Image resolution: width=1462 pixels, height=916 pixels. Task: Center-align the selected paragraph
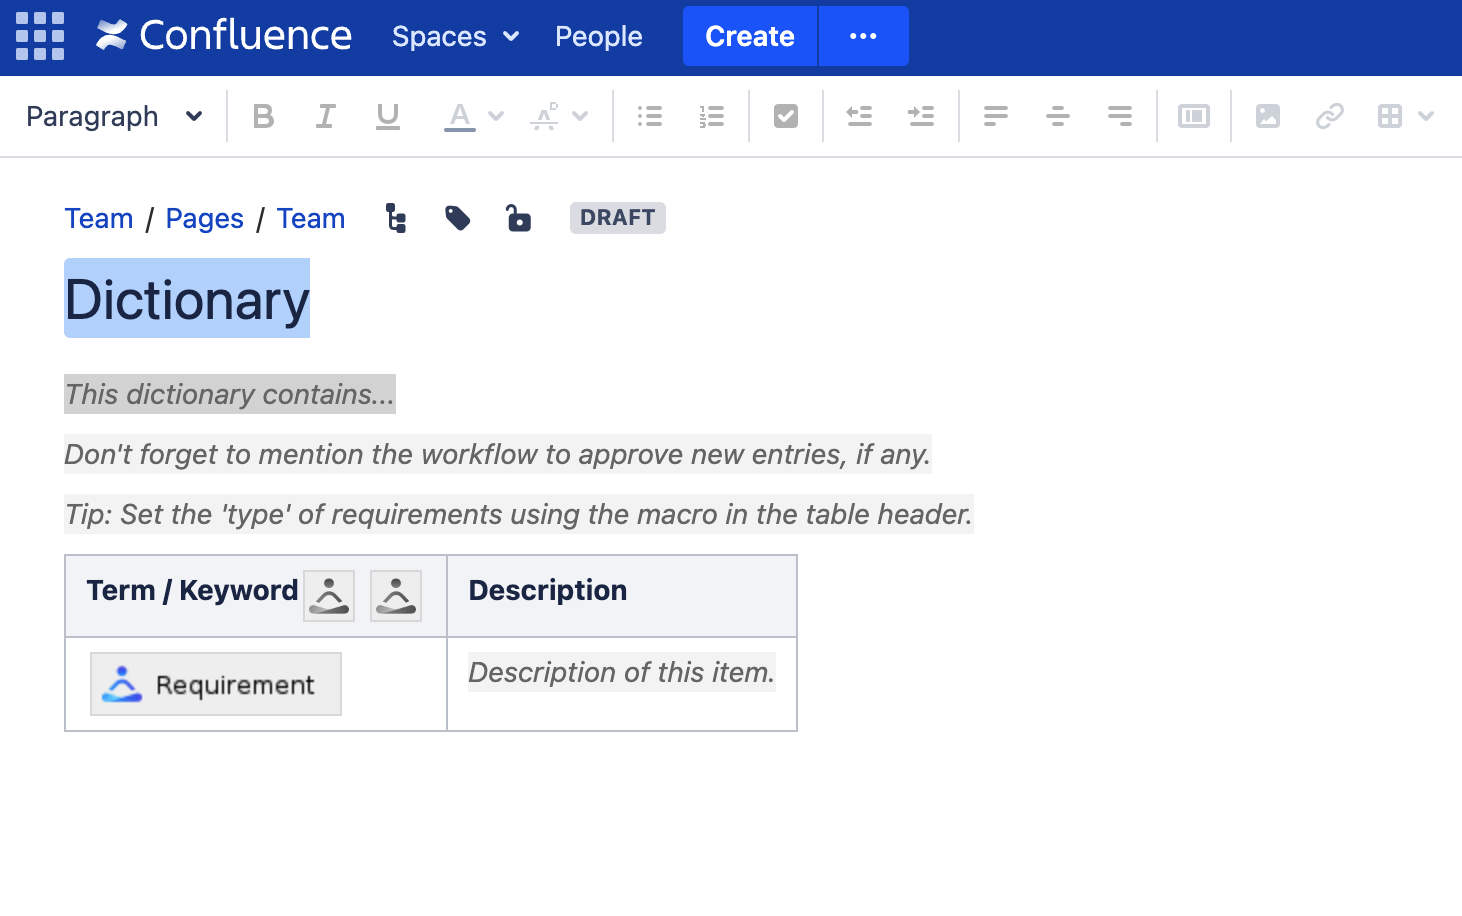[1057, 116]
